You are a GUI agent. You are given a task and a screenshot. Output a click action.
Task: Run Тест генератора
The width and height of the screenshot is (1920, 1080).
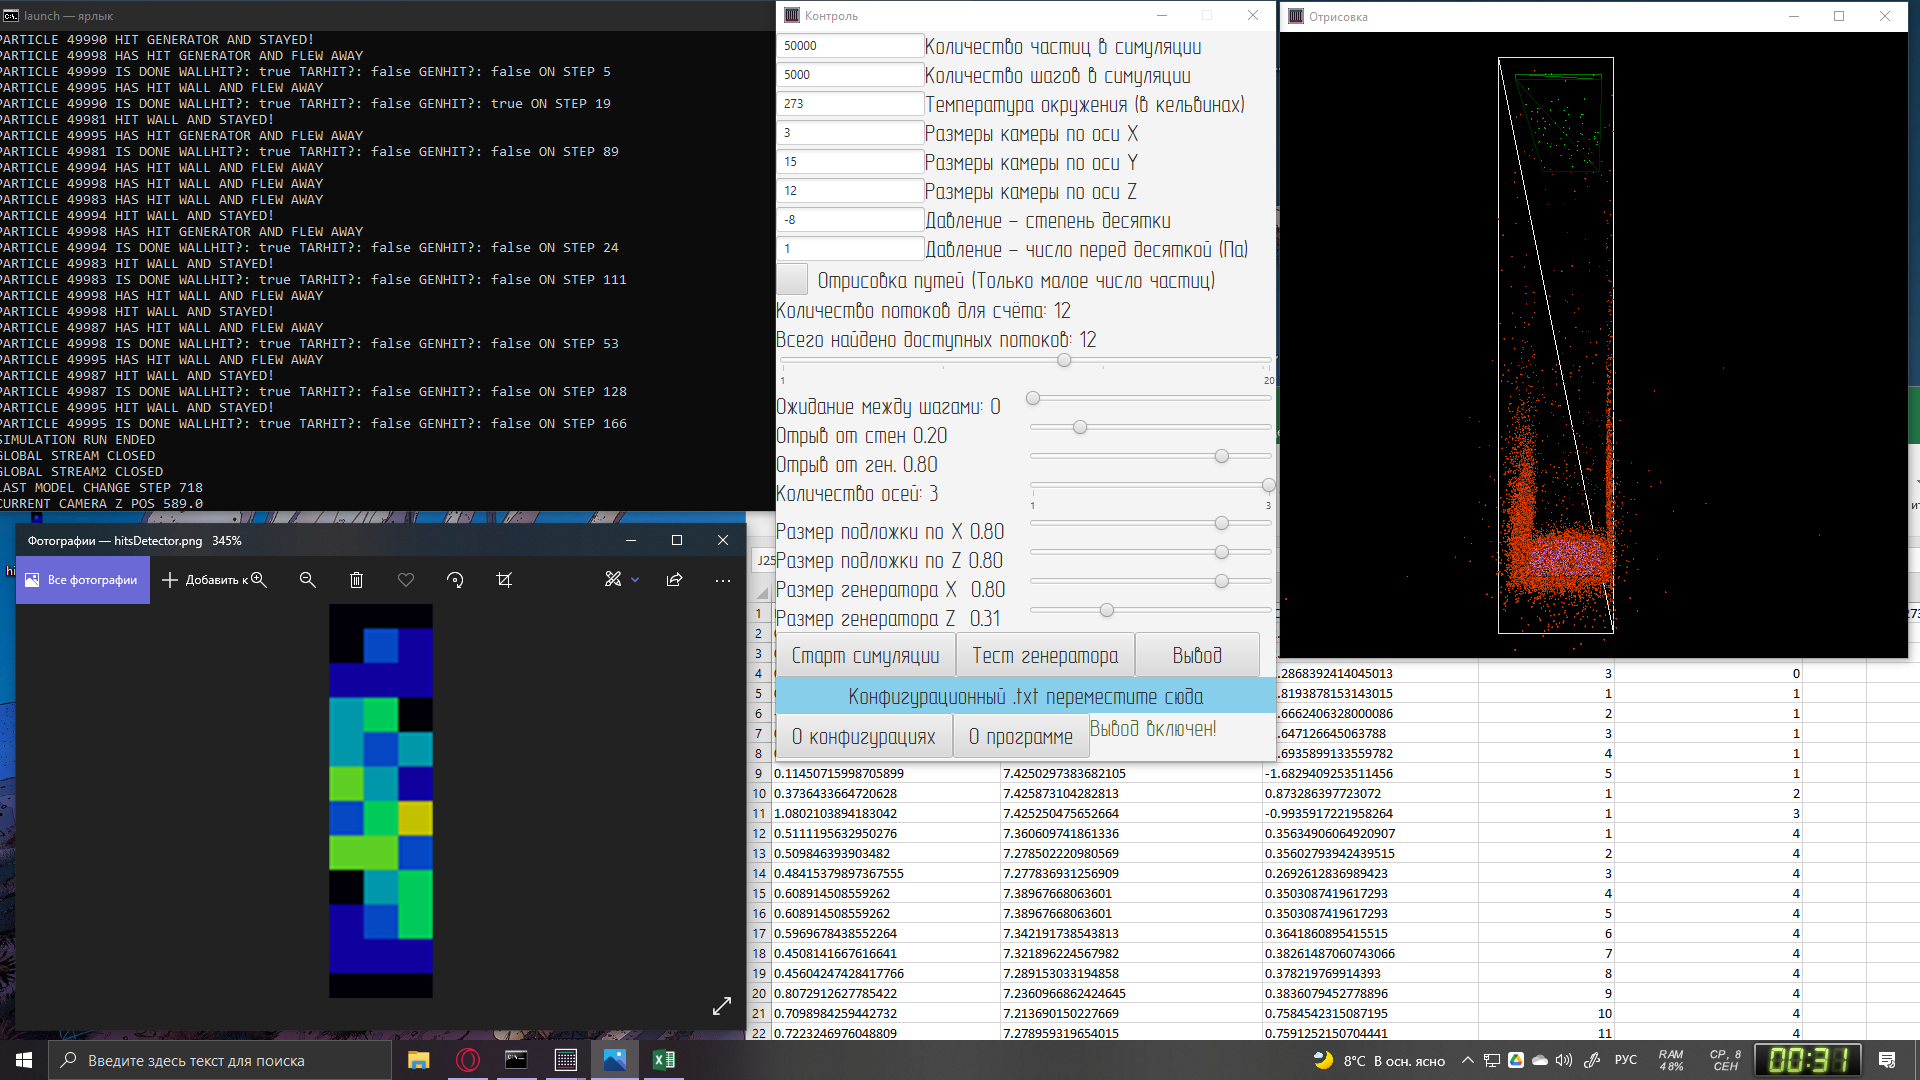(x=1044, y=655)
